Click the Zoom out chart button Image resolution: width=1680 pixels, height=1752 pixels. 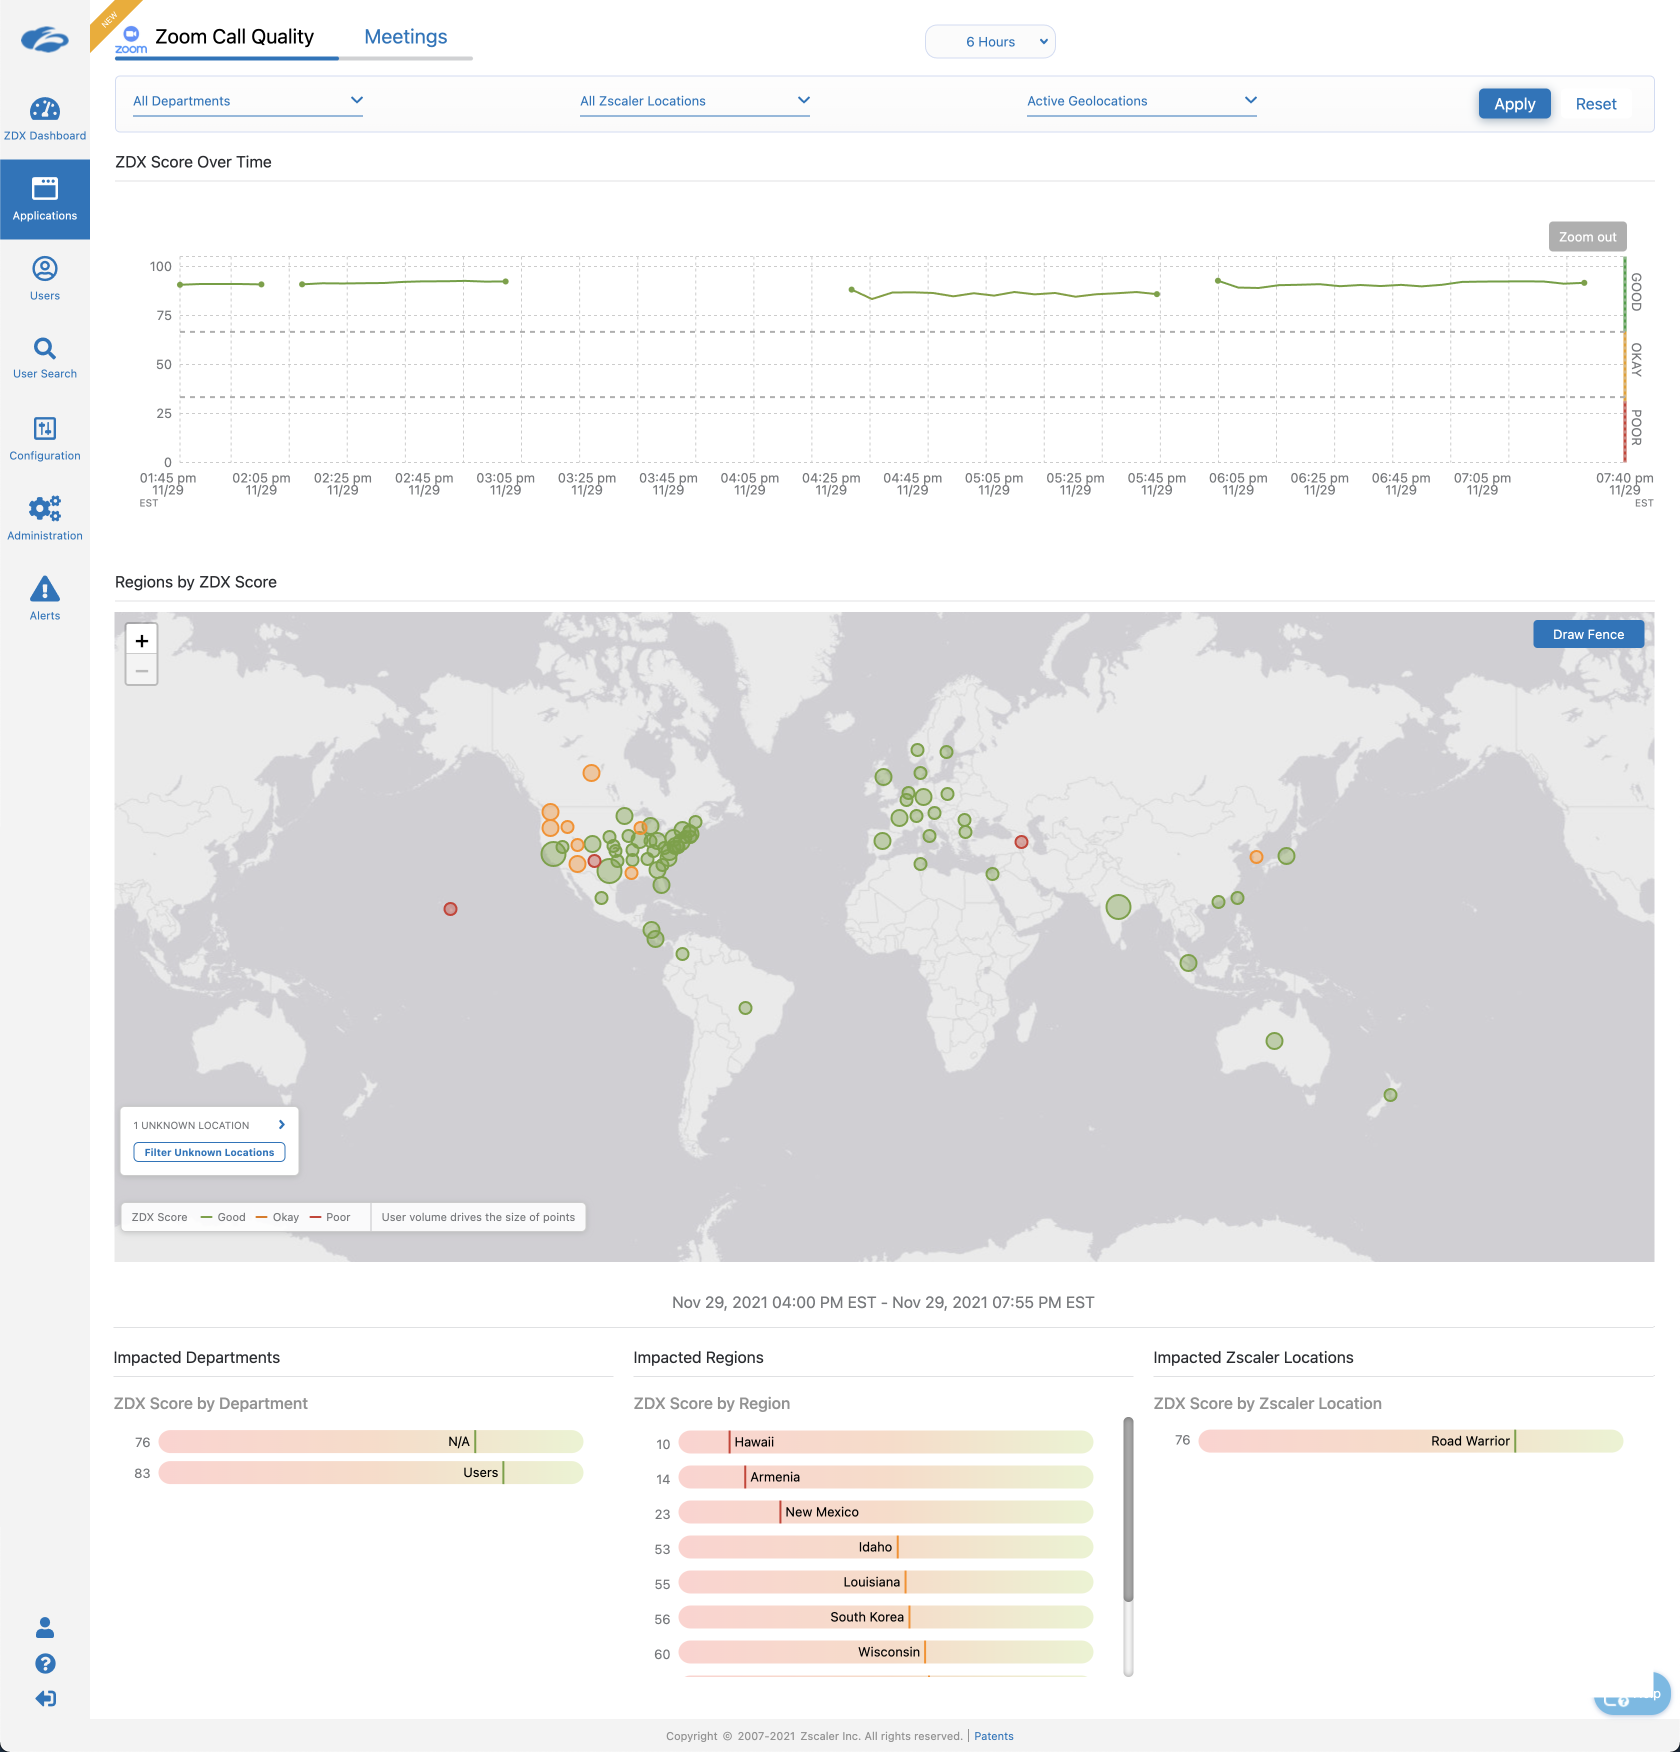(1587, 237)
